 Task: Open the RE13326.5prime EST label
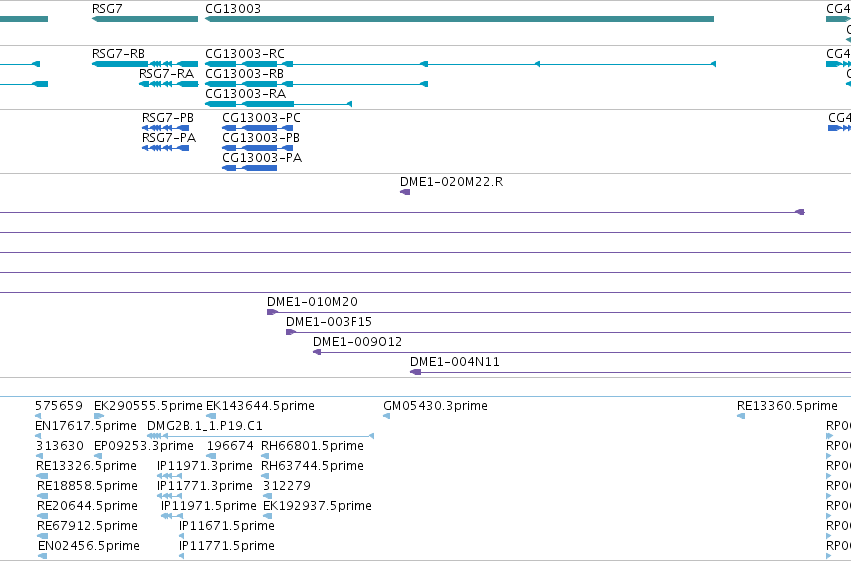click(x=86, y=466)
